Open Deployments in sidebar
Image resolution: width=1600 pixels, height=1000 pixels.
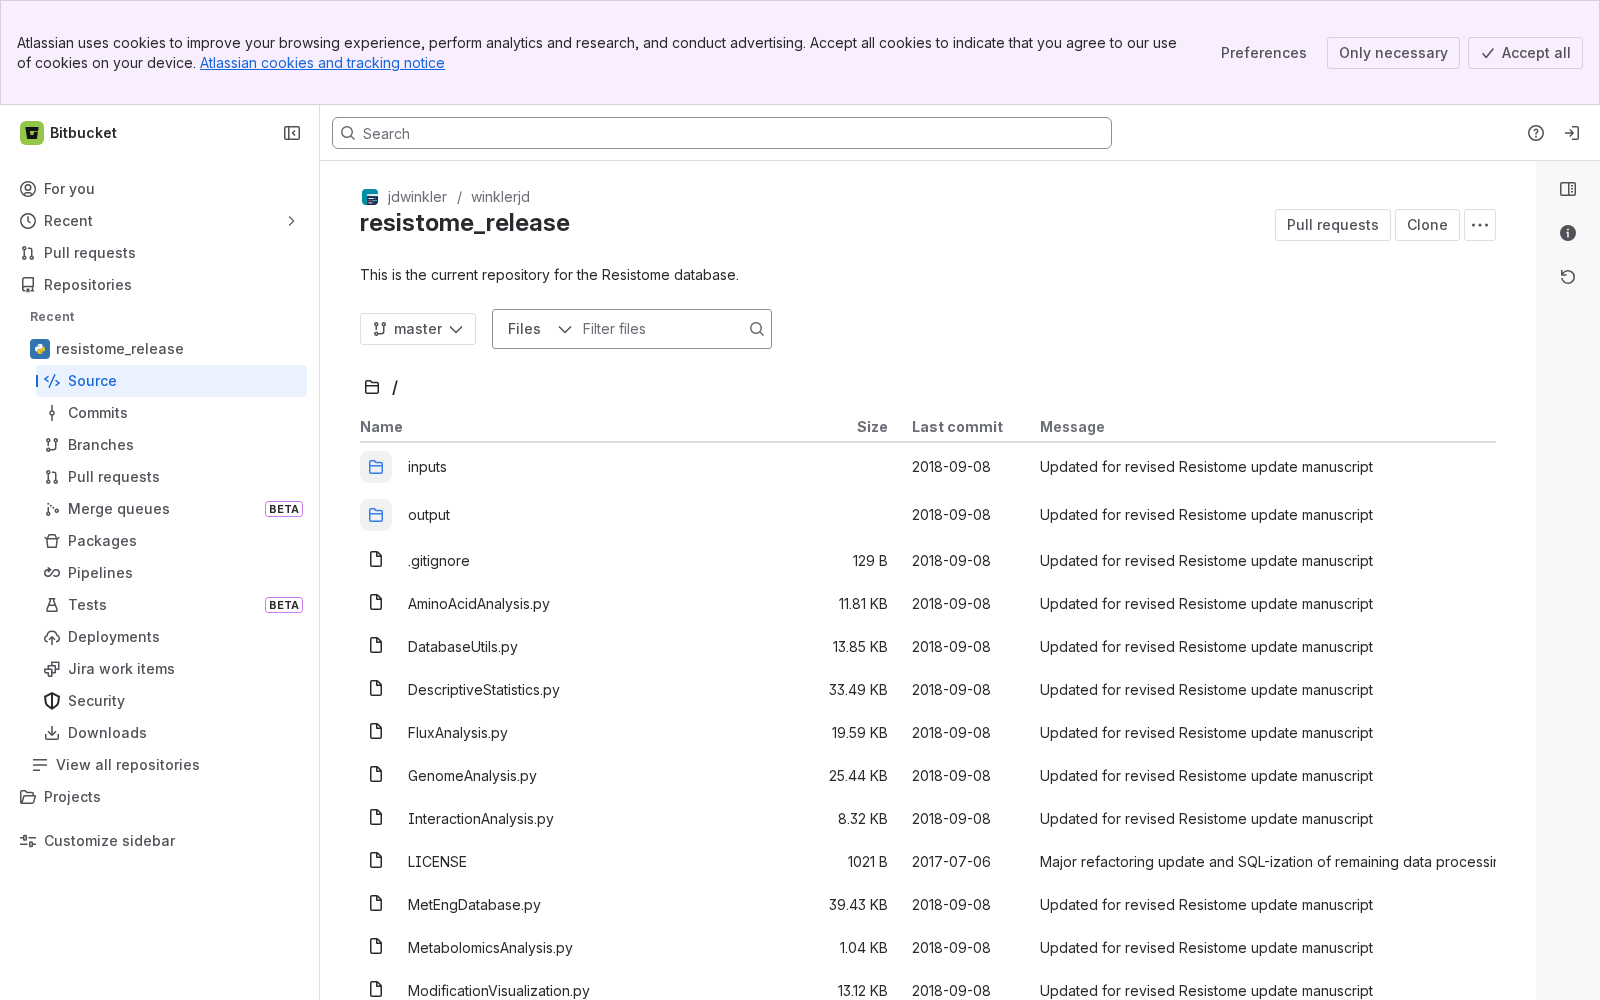pyautogui.click(x=171, y=637)
